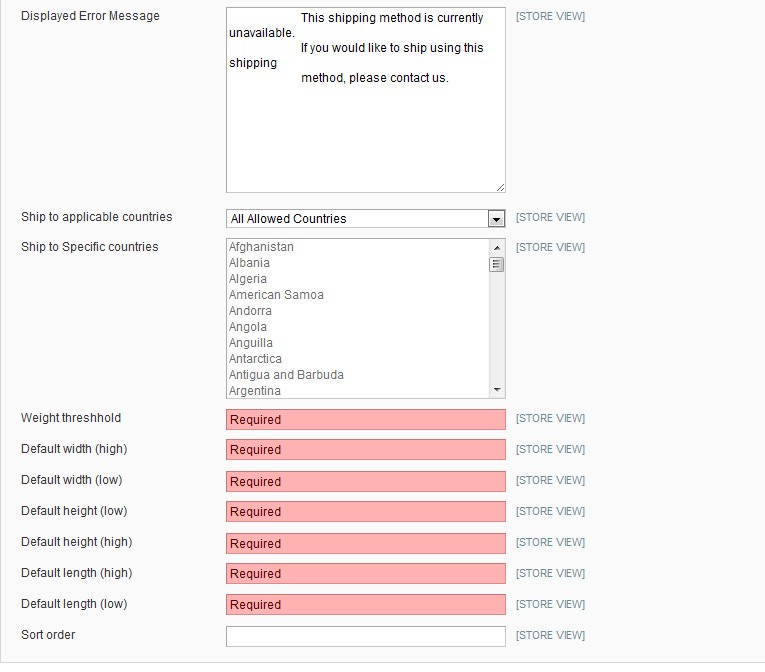Image resolution: width=765 pixels, height=672 pixels.
Task: Focus the Default length (low) field
Action: [365, 605]
